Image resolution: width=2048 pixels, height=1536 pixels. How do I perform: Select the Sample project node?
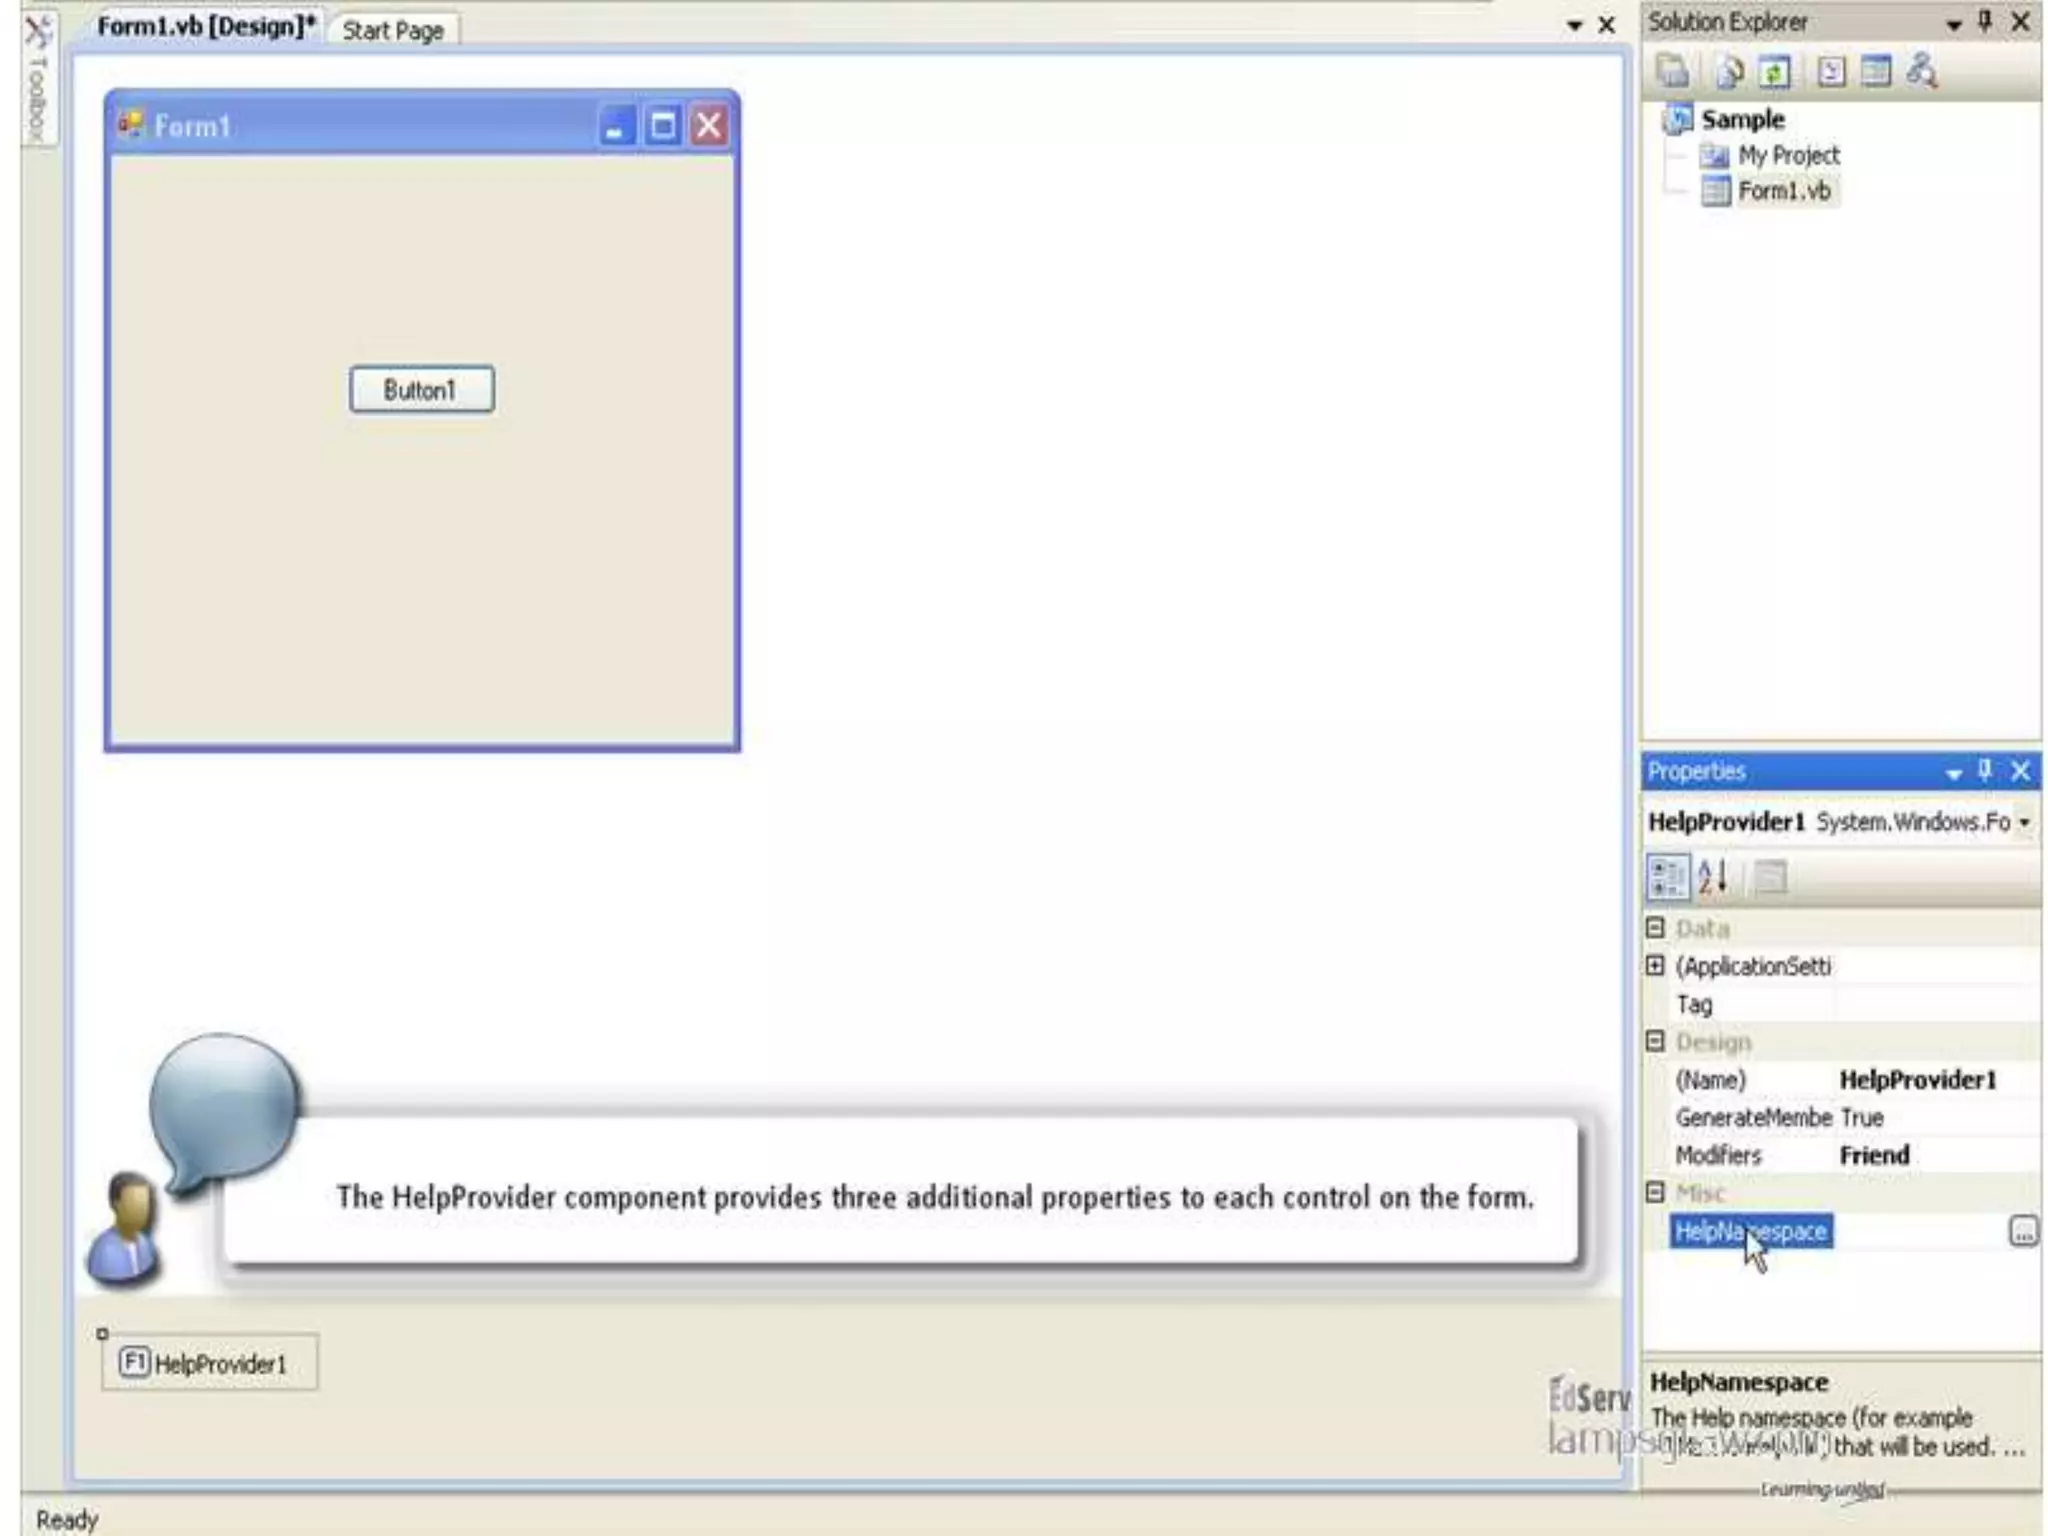1742,119
